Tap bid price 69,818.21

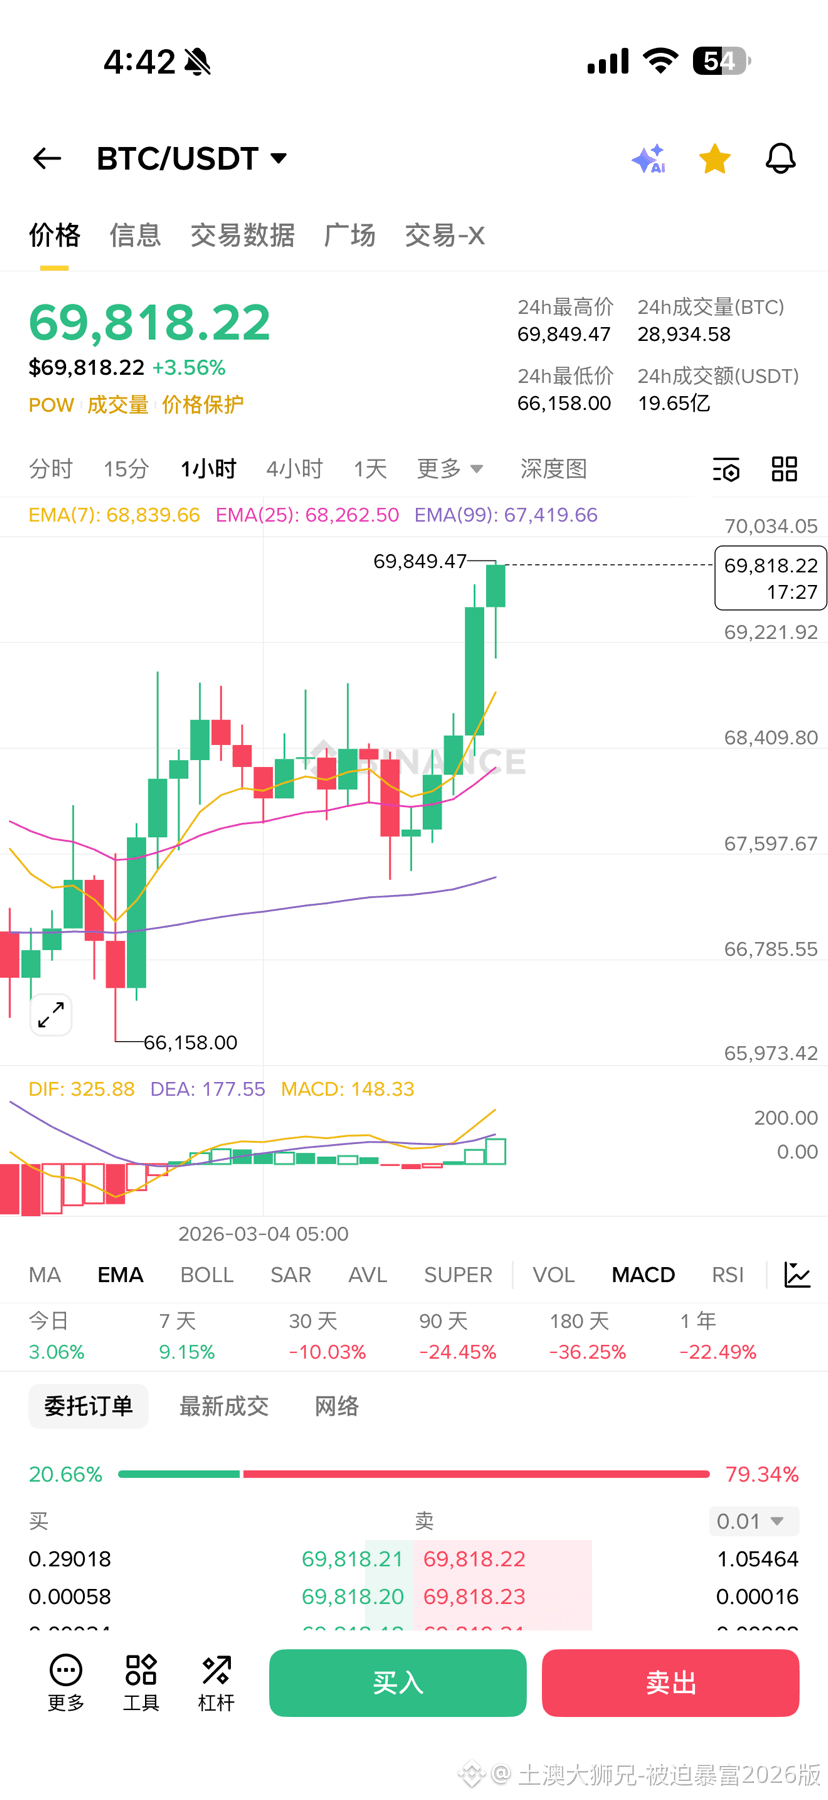tap(352, 1559)
